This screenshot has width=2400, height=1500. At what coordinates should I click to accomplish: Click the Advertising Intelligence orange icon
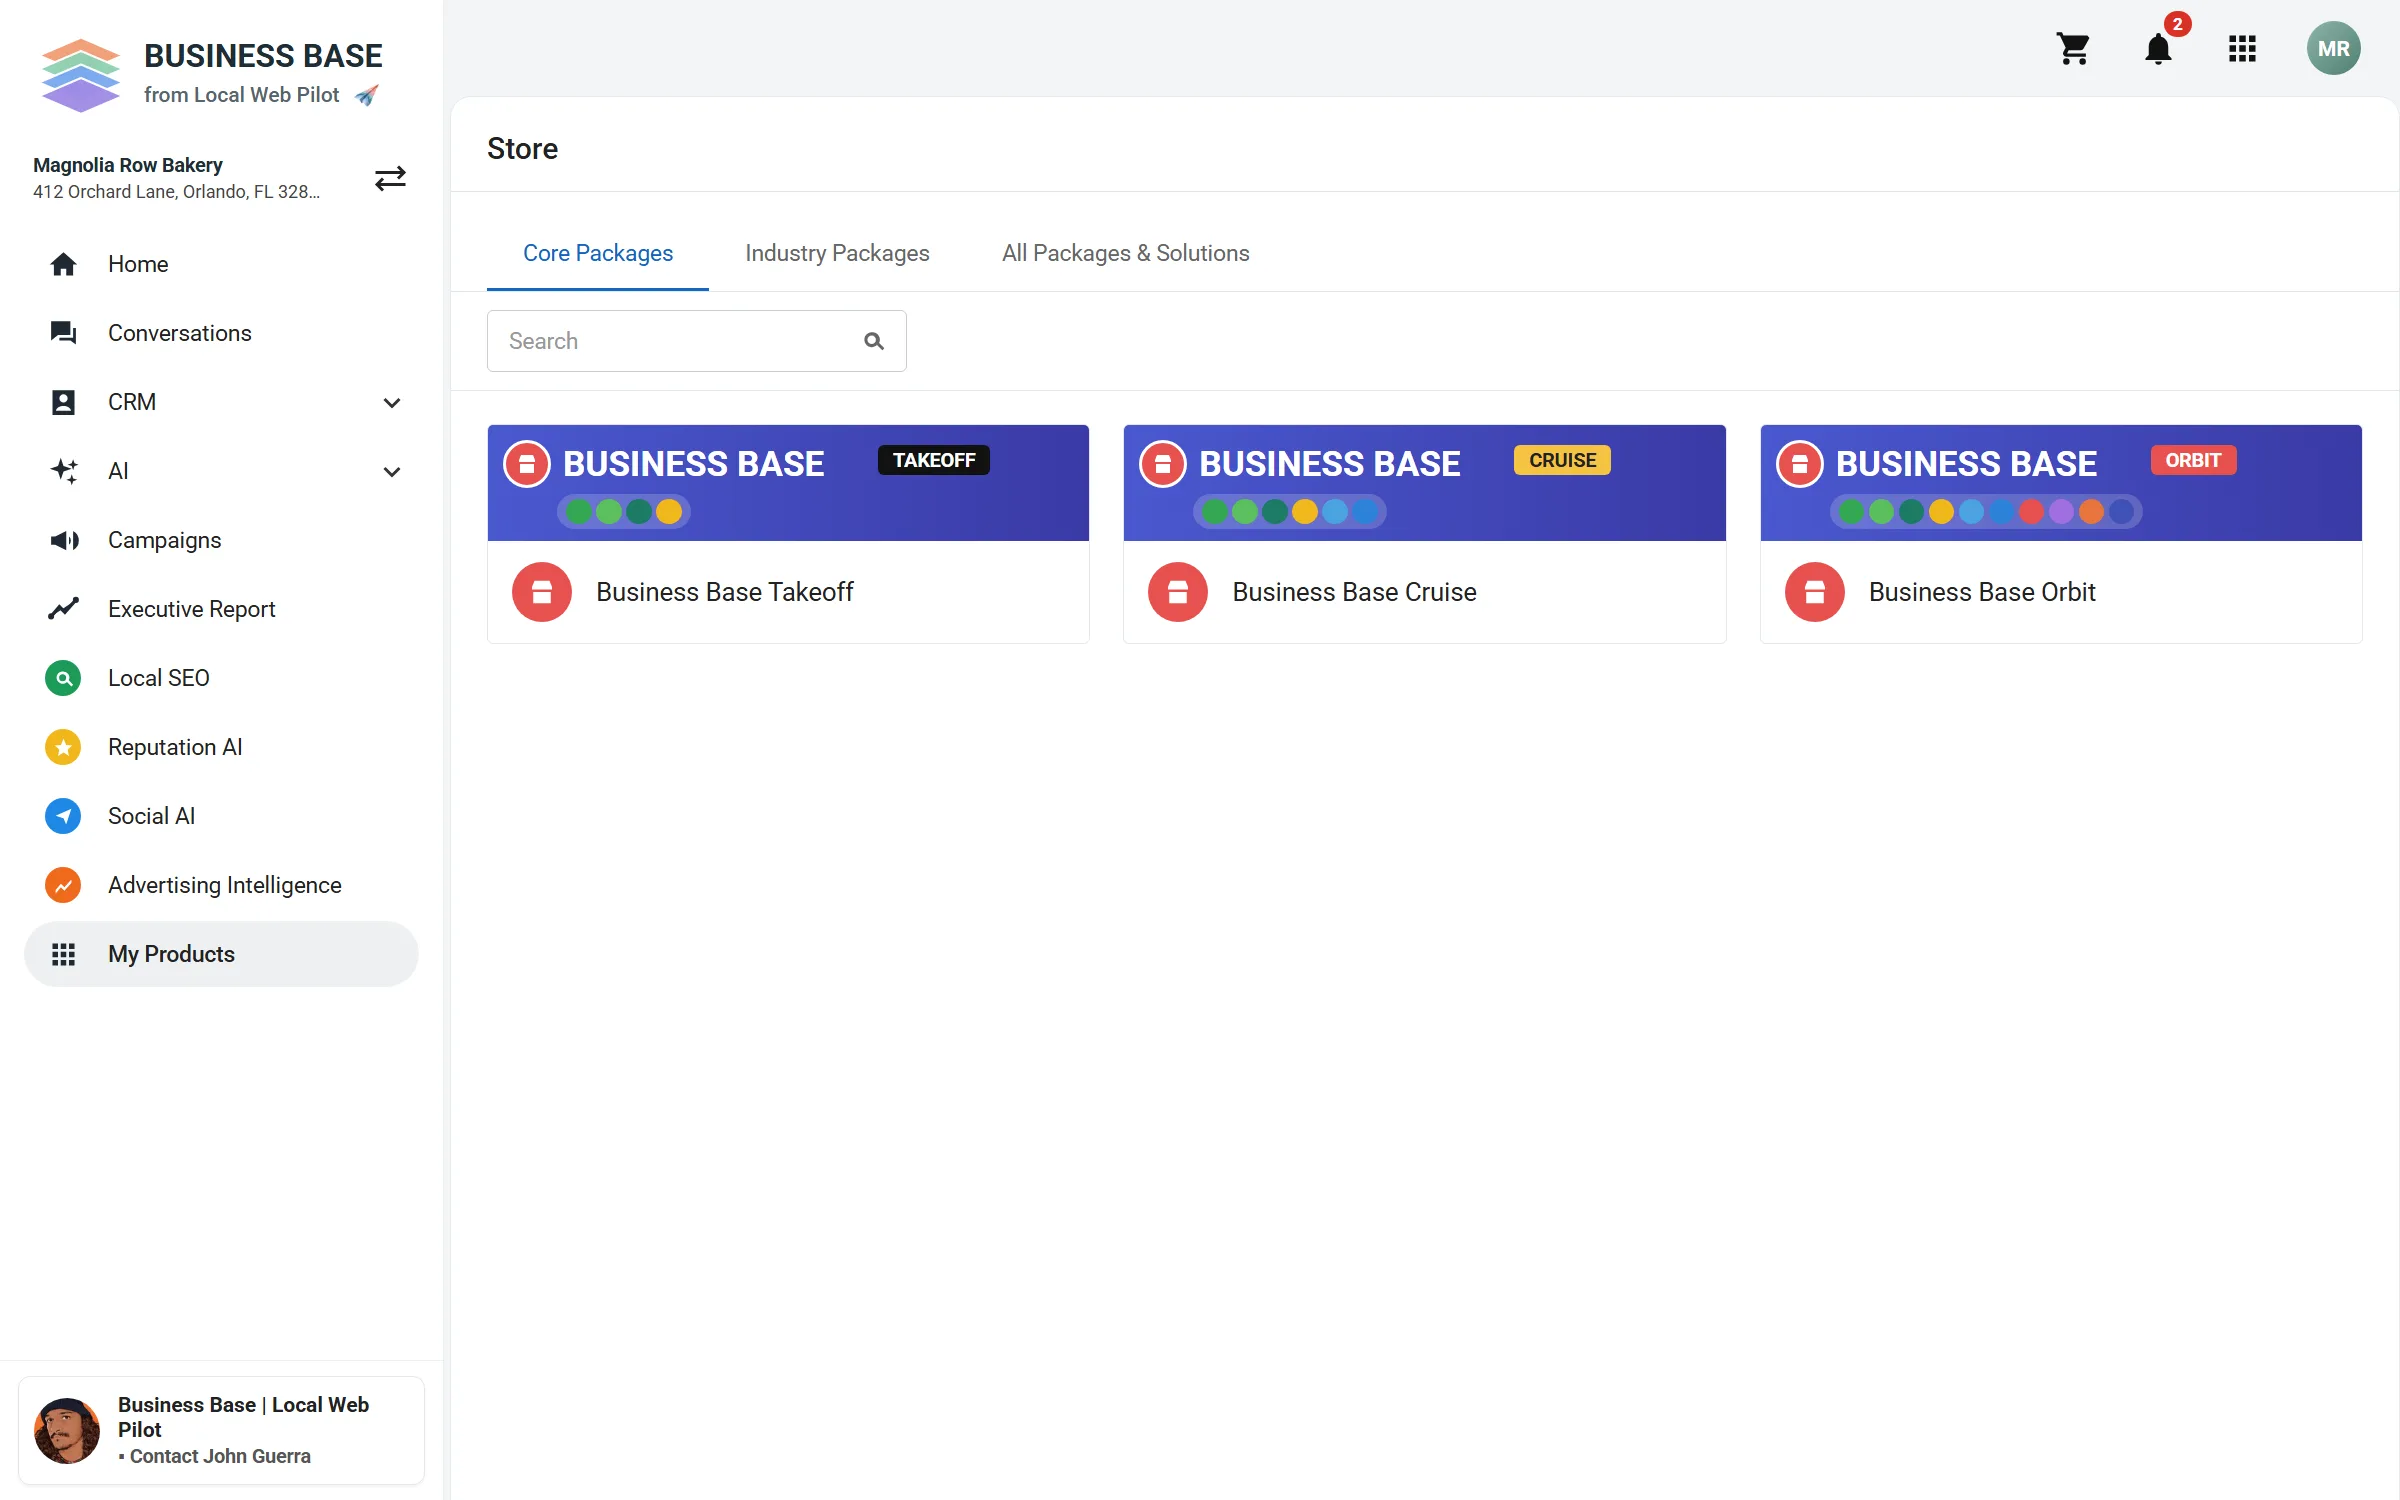[x=63, y=885]
